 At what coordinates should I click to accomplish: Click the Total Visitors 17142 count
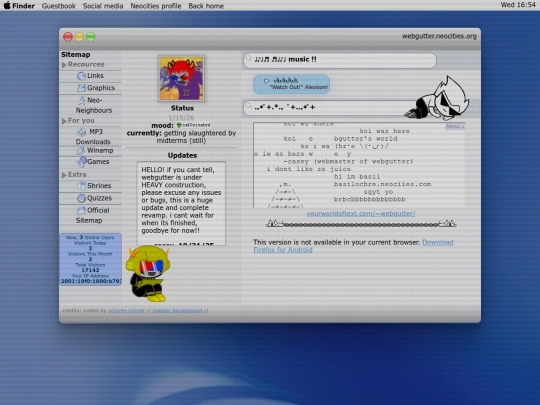90,270
